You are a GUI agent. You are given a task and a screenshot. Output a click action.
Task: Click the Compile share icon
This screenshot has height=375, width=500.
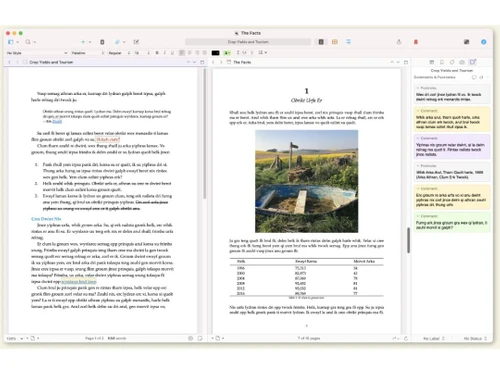click(399, 42)
